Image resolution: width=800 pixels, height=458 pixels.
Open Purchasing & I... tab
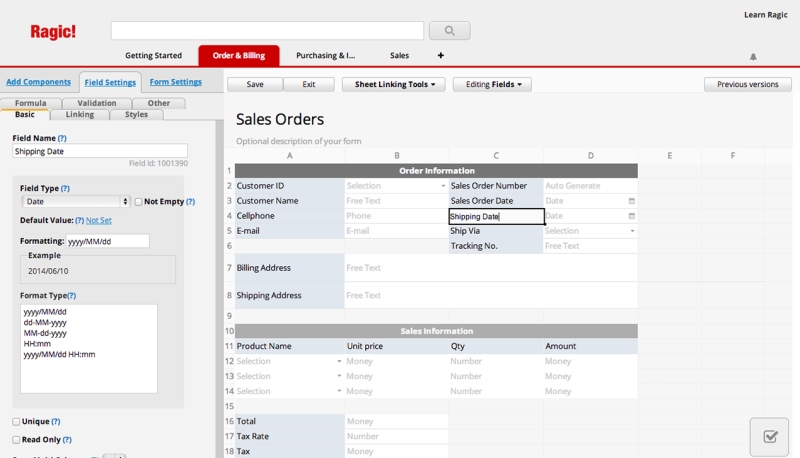(326, 56)
